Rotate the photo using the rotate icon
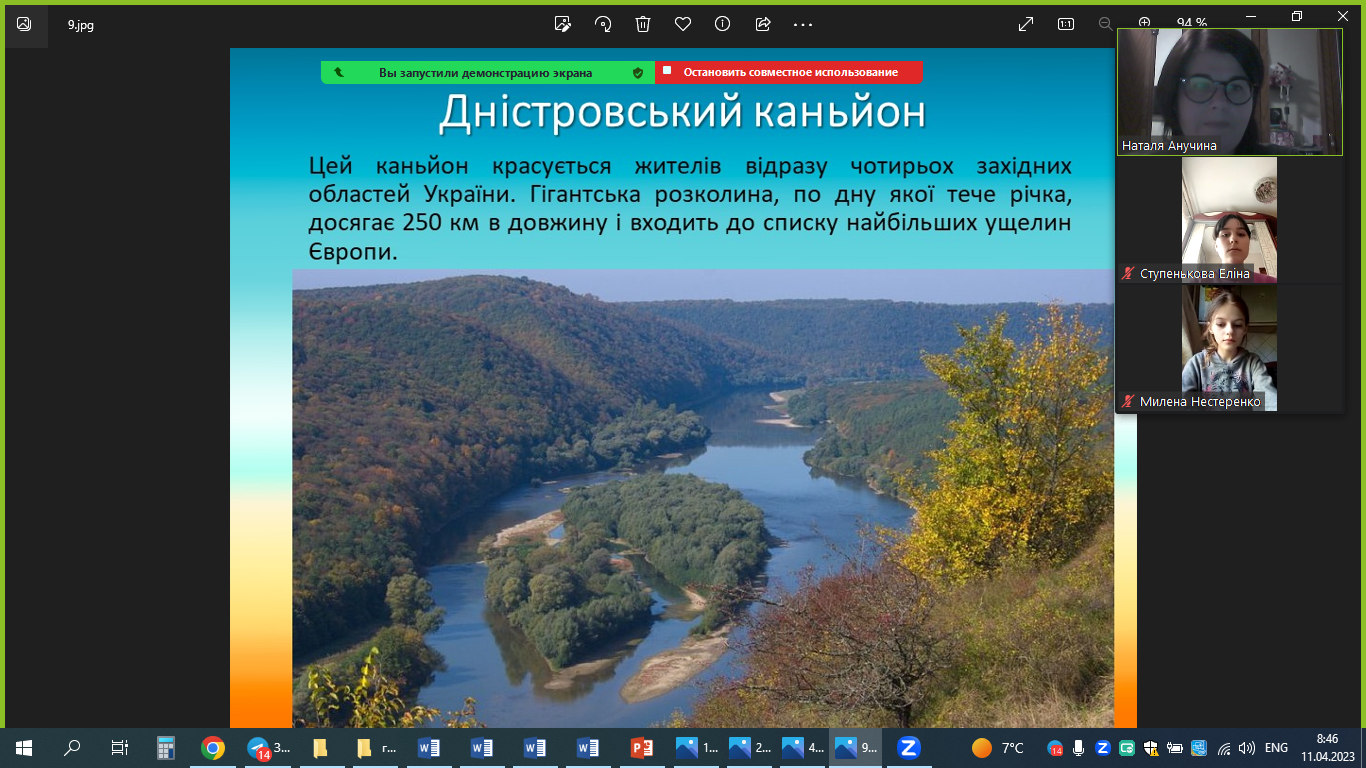The image size is (1366, 768). tap(603, 24)
